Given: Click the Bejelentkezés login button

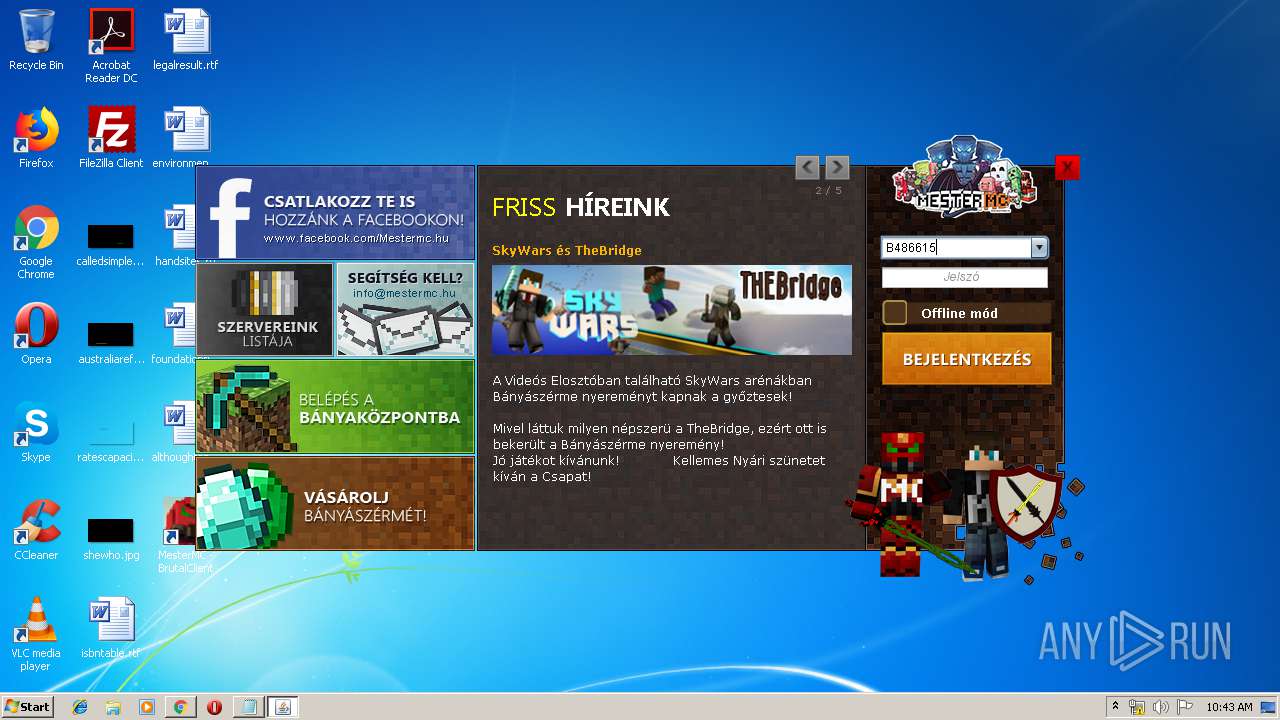Looking at the screenshot, I should (x=967, y=359).
